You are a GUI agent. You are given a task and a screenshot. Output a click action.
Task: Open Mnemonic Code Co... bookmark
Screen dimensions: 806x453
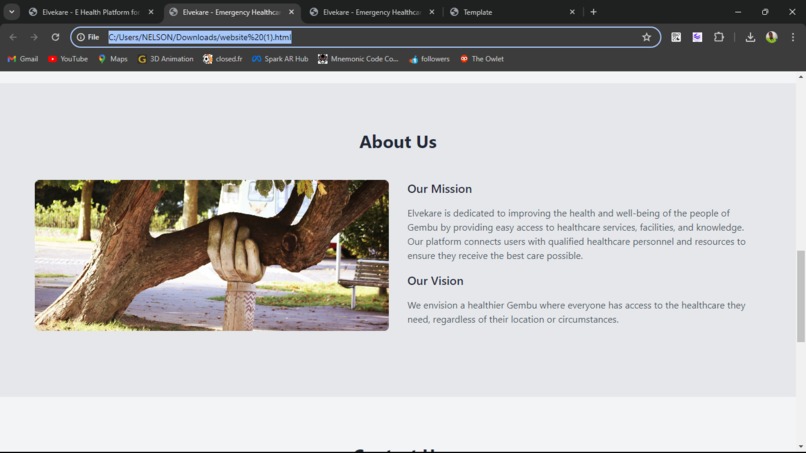[x=358, y=59]
